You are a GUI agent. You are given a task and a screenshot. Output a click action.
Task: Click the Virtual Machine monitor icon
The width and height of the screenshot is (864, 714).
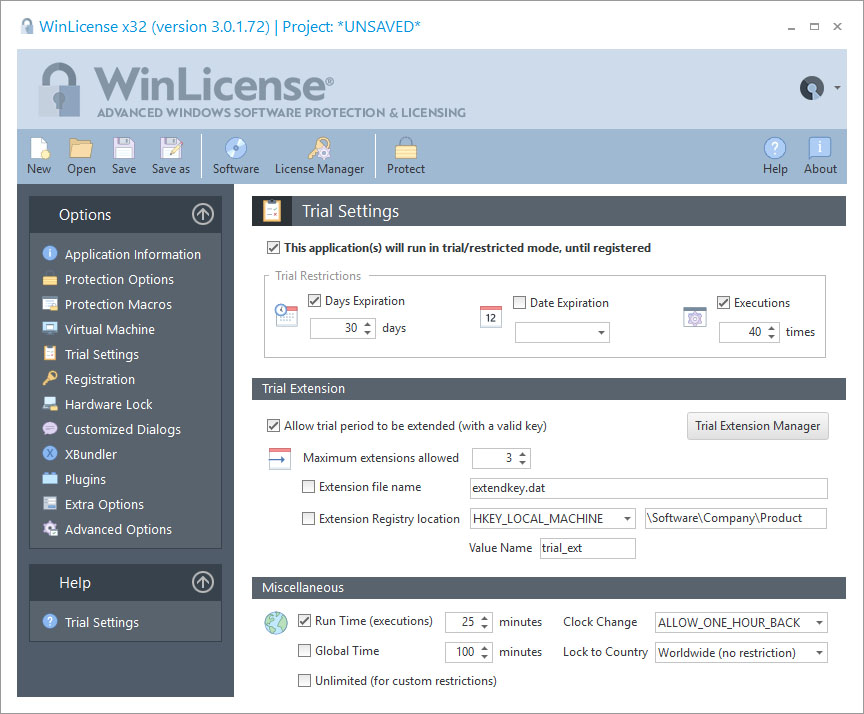point(50,329)
